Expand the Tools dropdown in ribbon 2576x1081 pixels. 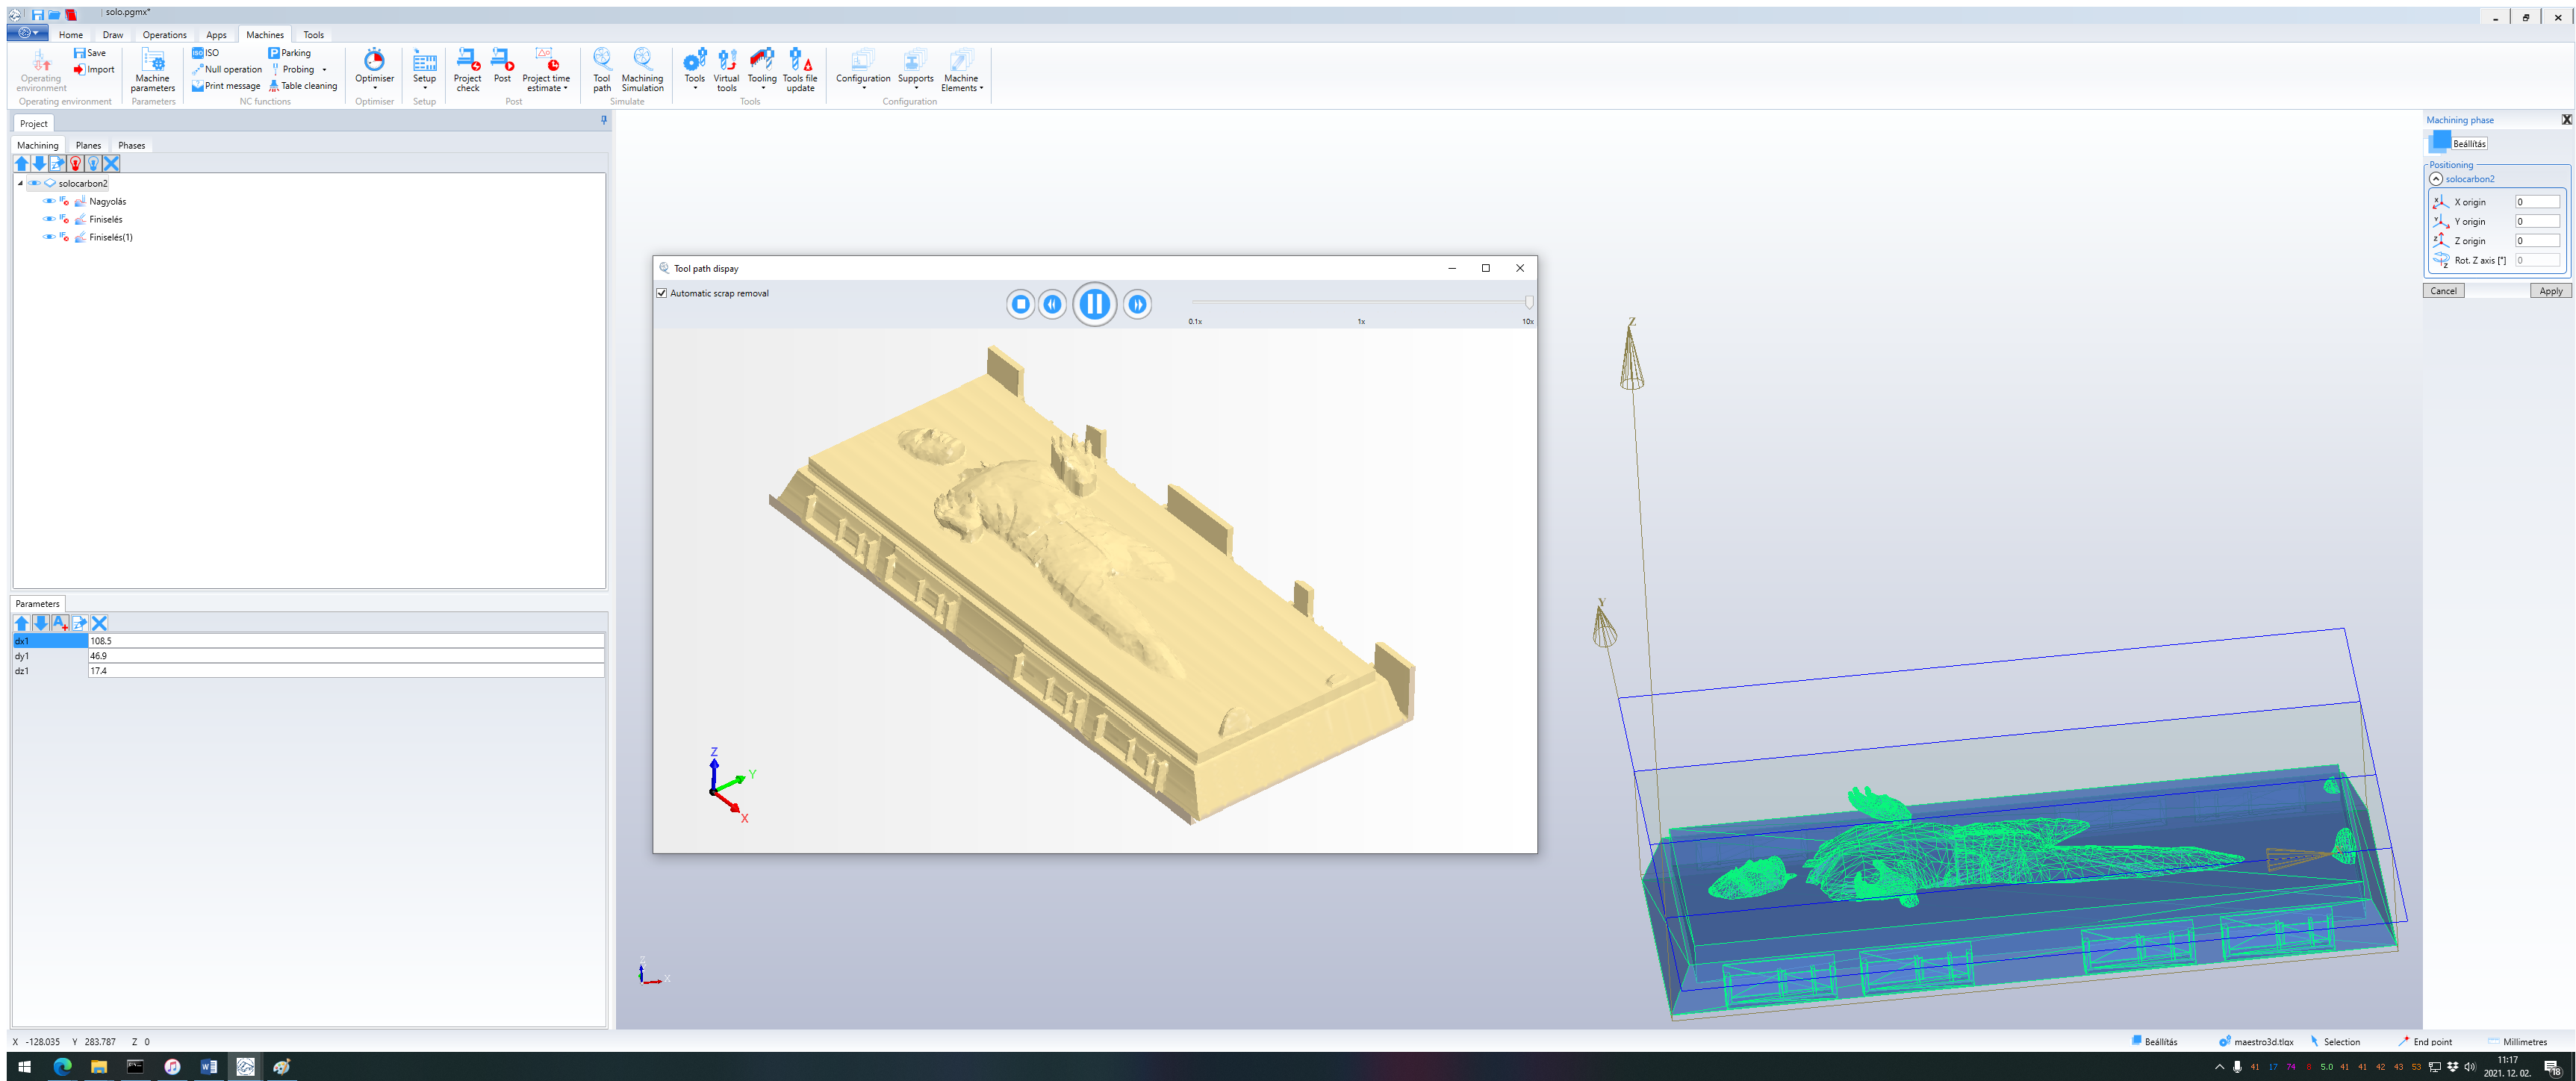point(694,87)
